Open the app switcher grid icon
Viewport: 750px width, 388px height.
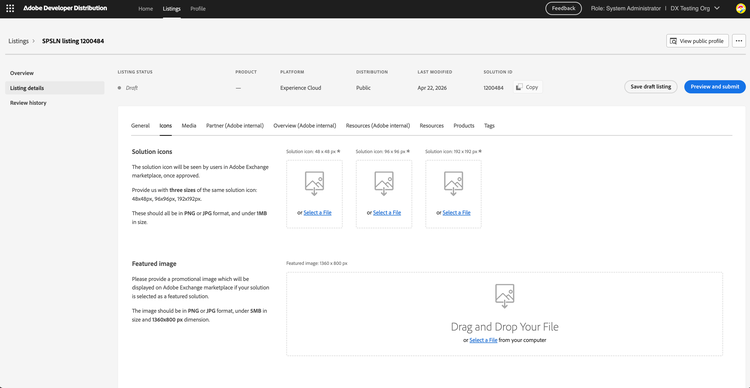coord(10,9)
